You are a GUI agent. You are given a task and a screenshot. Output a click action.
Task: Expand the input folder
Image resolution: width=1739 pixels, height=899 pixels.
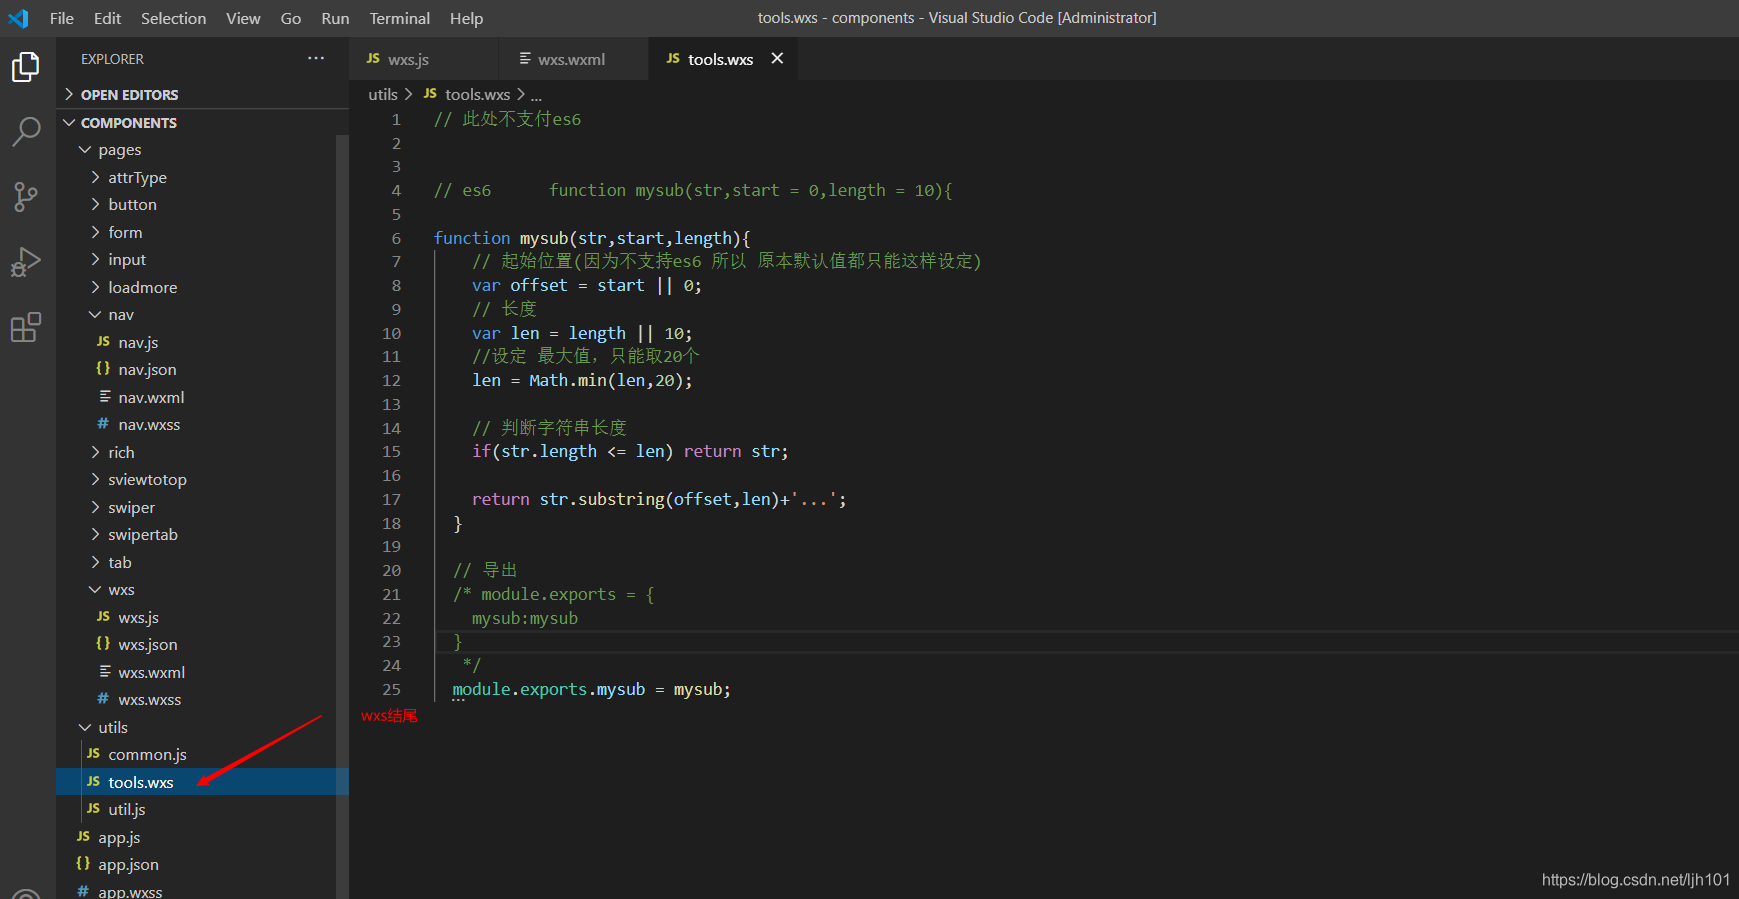202,259
